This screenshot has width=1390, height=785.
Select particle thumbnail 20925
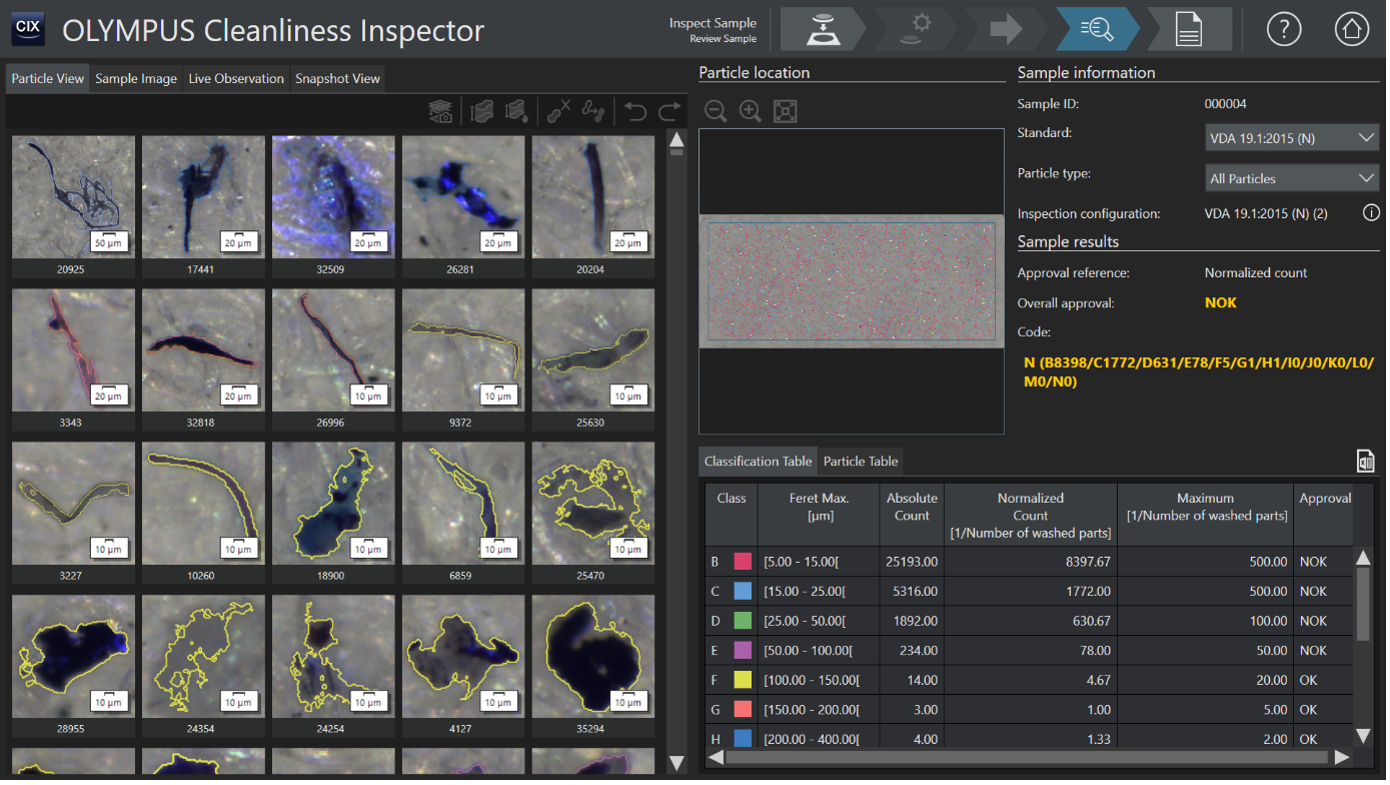click(x=73, y=197)
